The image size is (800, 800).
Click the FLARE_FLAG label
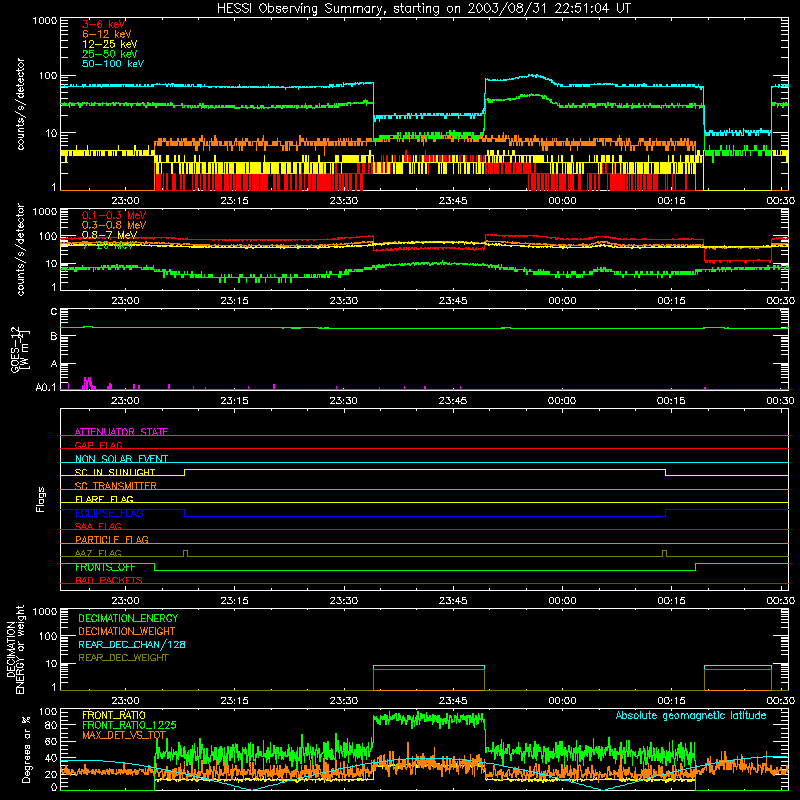tap(104, 499)
